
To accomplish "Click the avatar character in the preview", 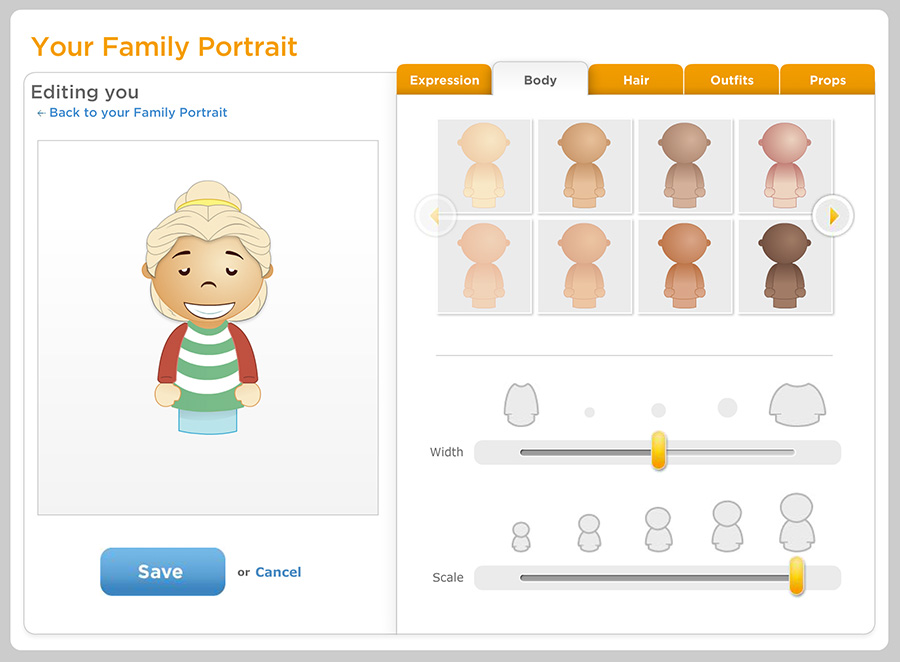I will (208, 307).
